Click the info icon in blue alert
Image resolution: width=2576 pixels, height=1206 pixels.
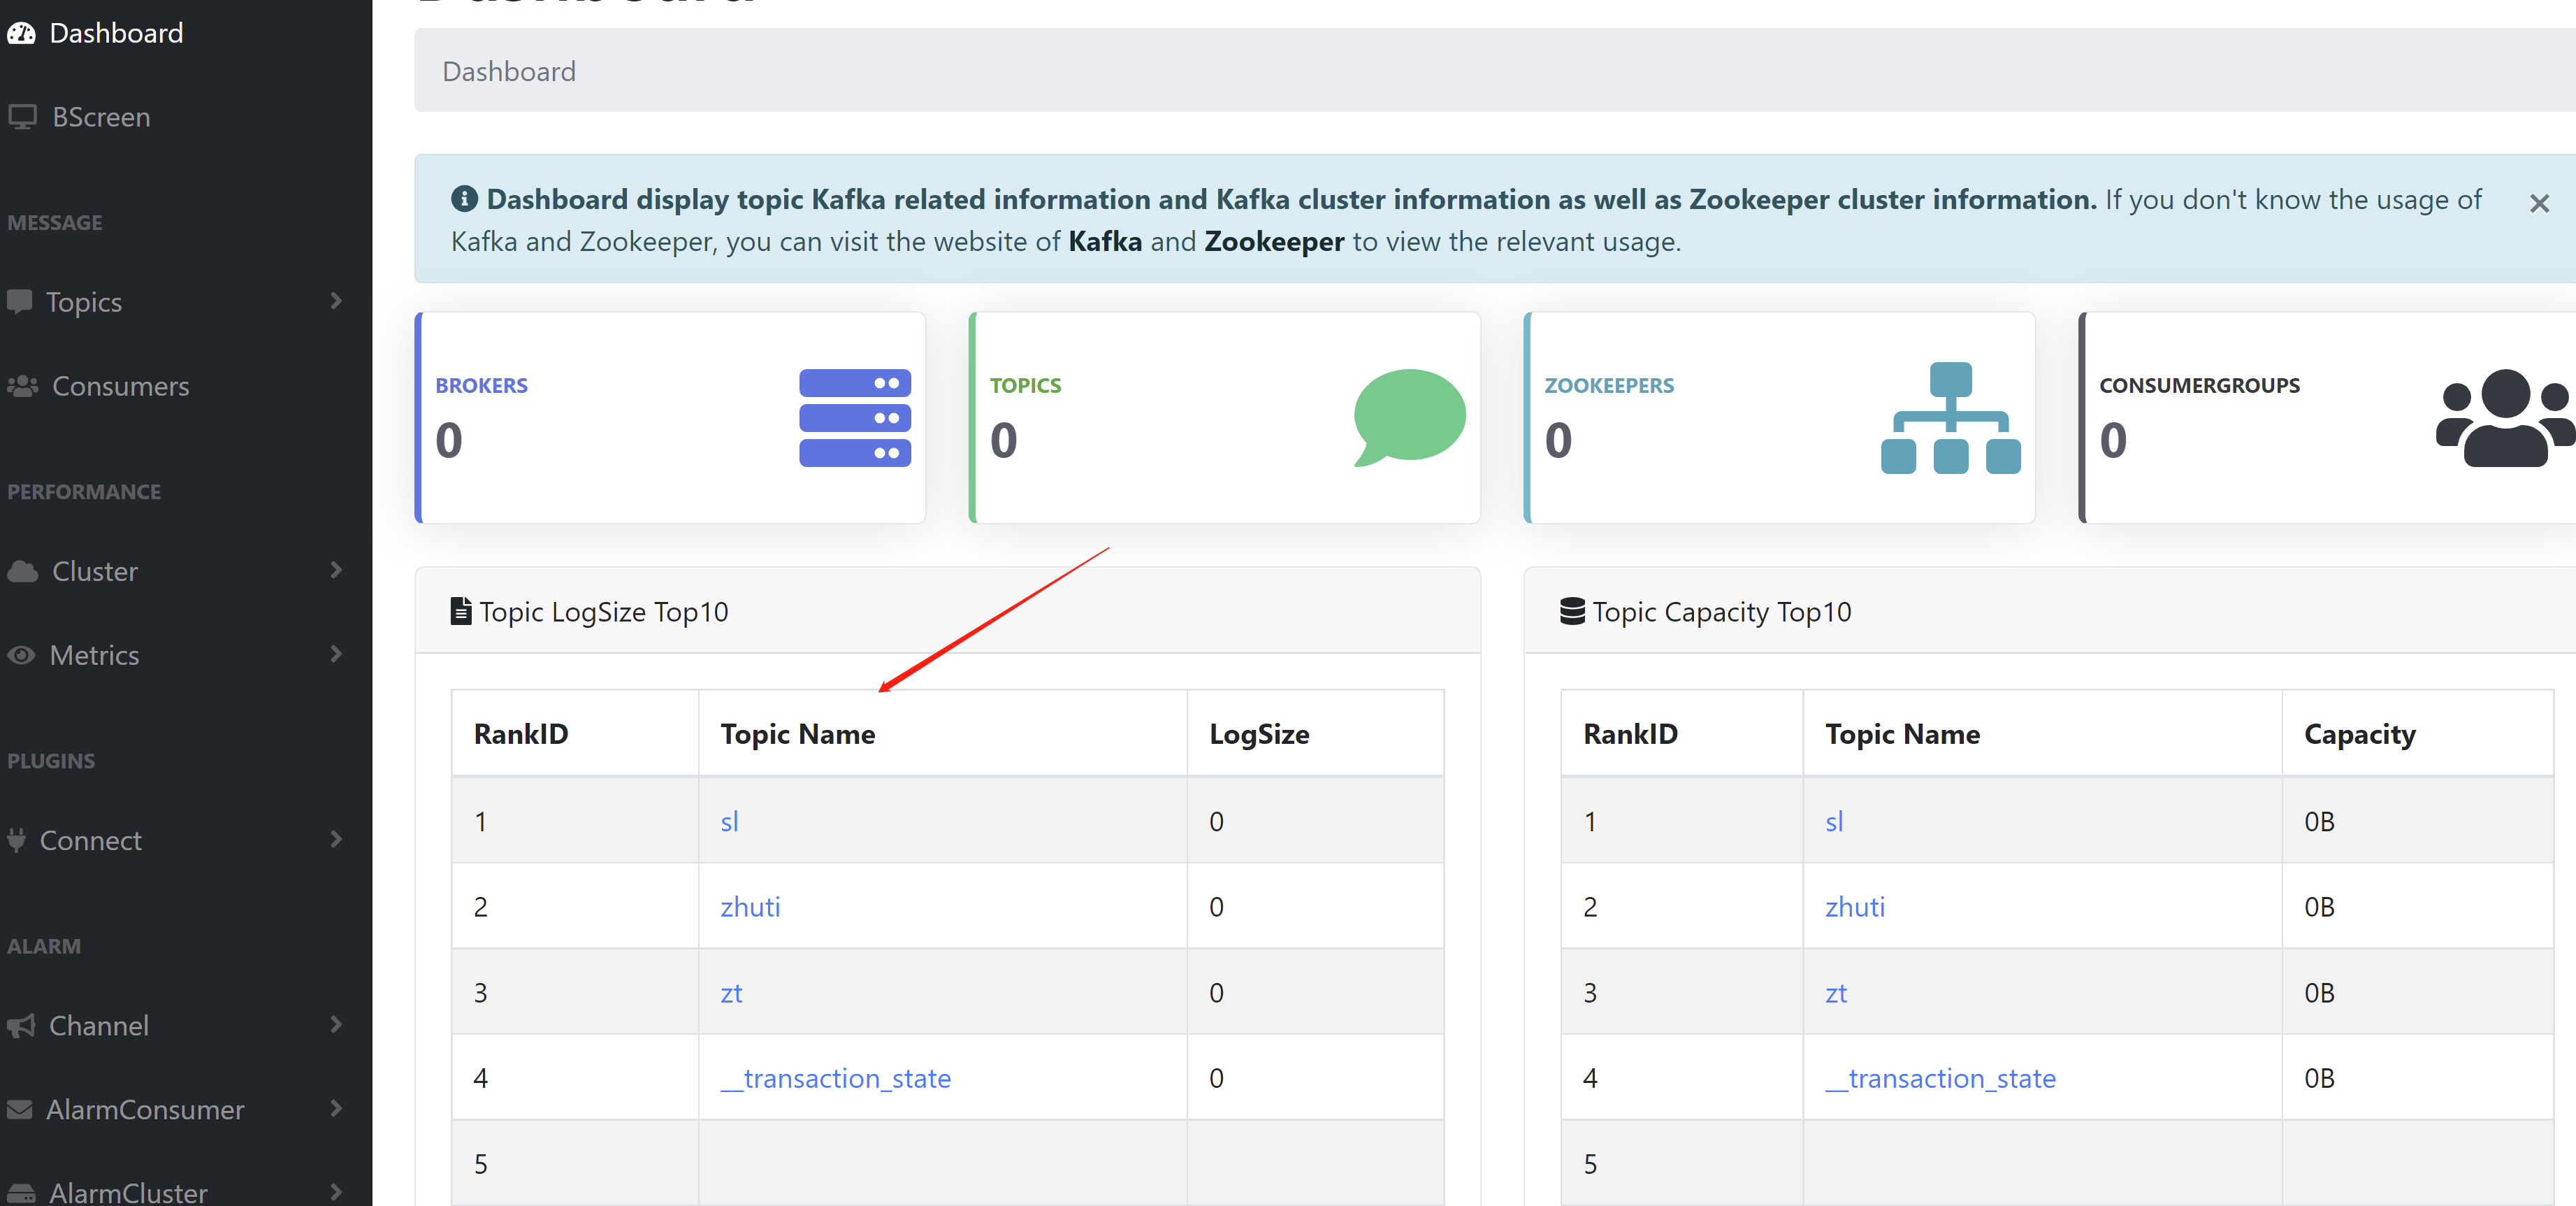click(x=464, y=199)
